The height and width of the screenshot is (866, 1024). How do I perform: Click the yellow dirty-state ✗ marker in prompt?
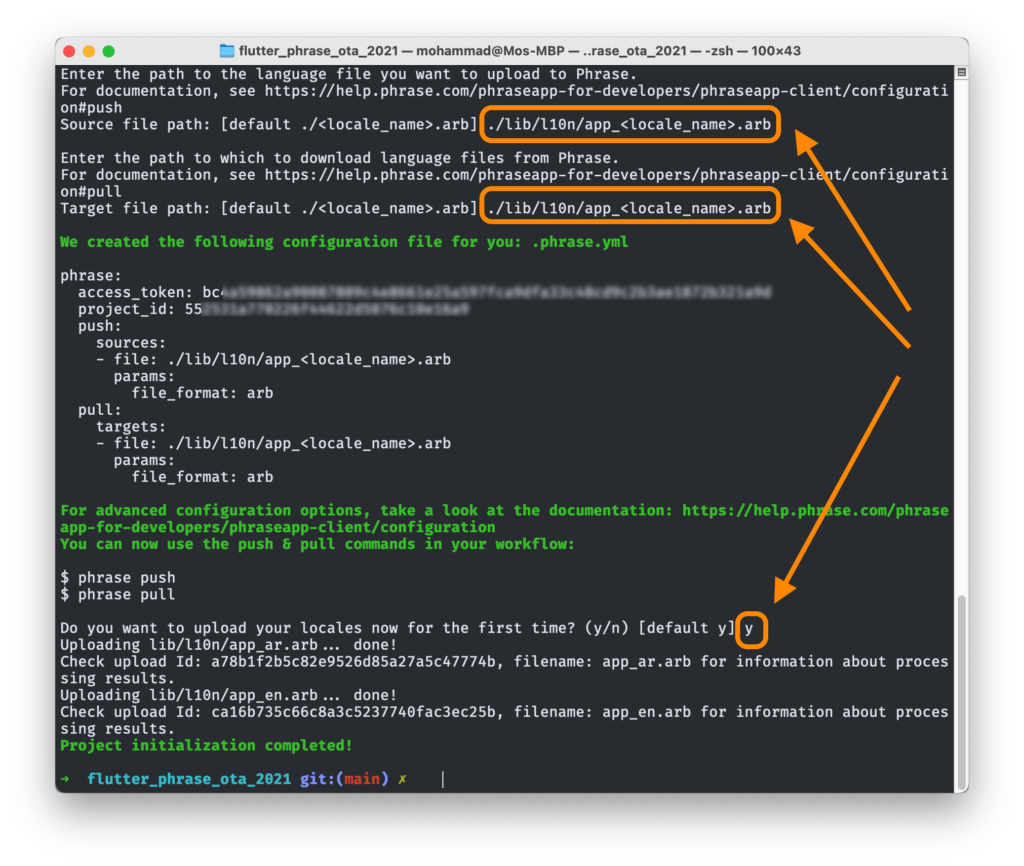click(x=402, y=779)
